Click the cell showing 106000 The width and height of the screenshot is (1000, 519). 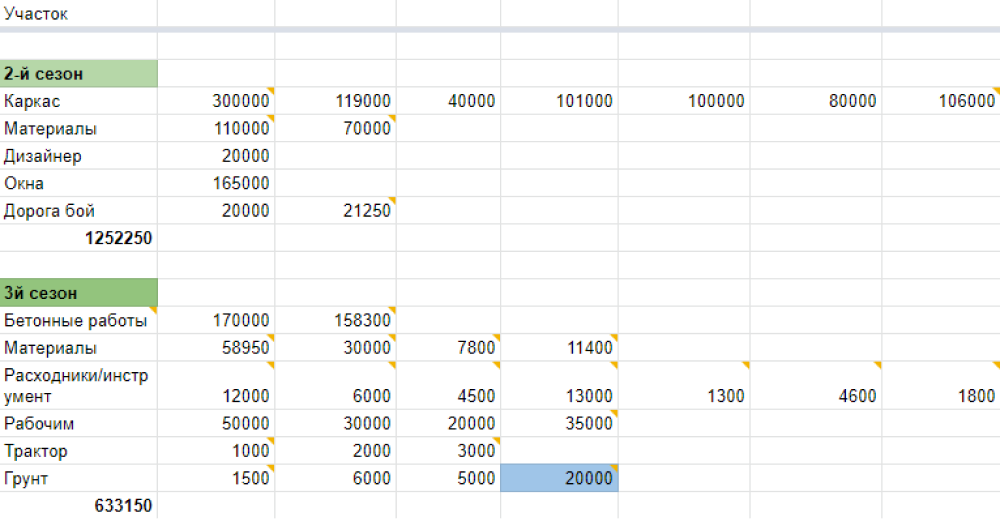click(x=940, y=101)
